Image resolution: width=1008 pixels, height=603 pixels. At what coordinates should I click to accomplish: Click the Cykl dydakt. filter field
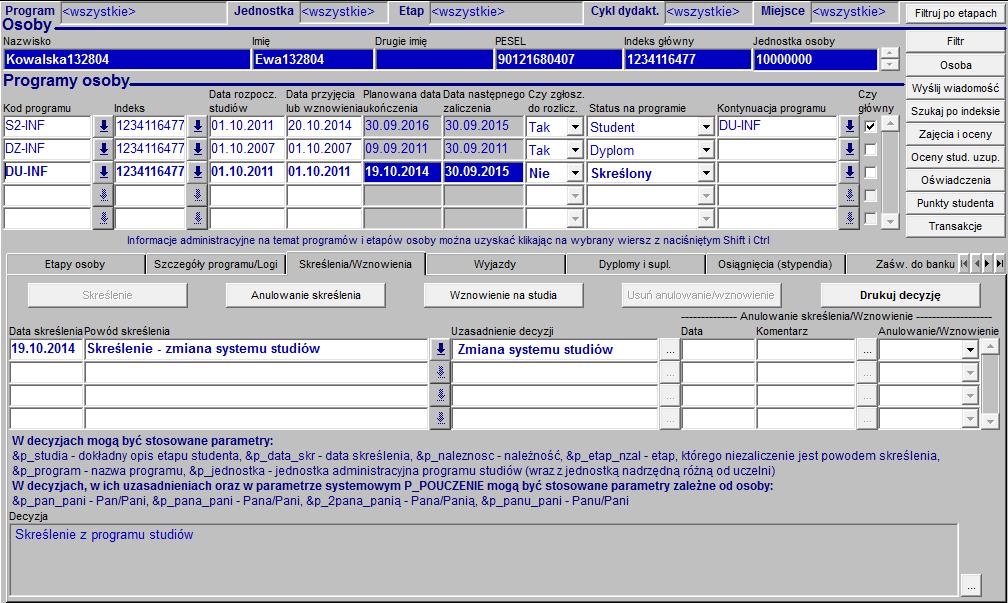pos(708,12)
